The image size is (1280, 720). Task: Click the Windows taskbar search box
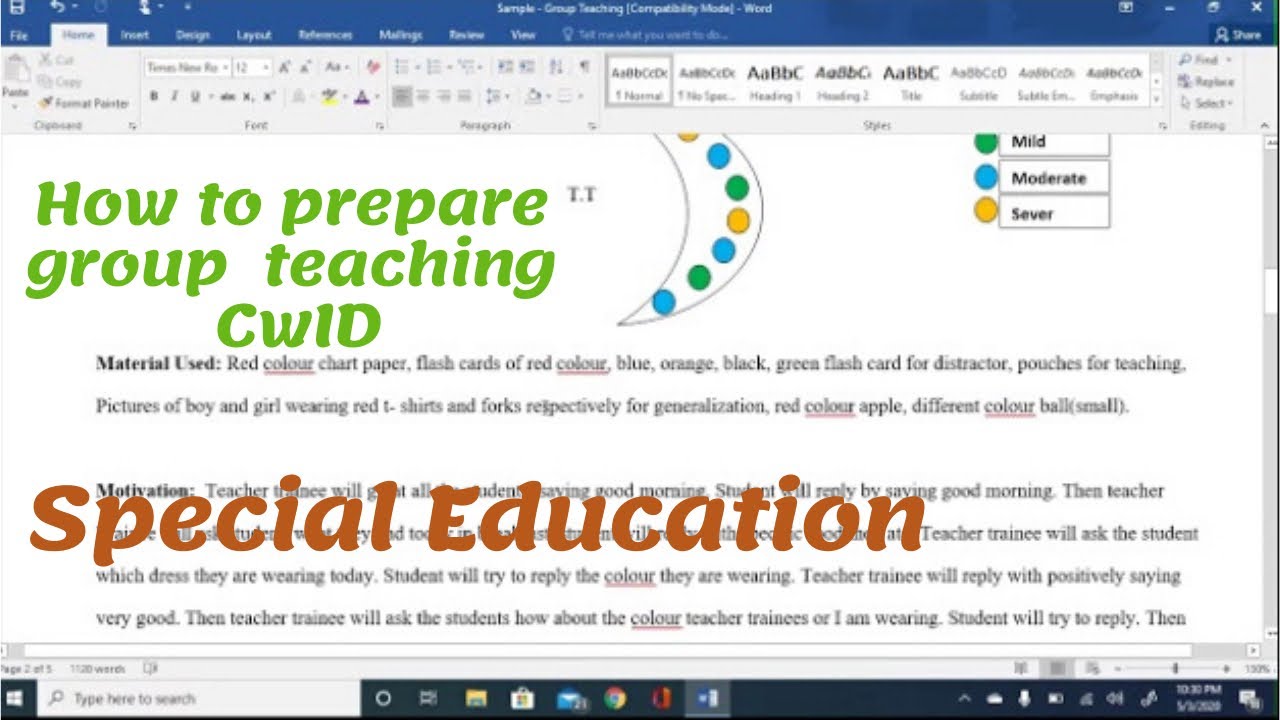(200, 698)
